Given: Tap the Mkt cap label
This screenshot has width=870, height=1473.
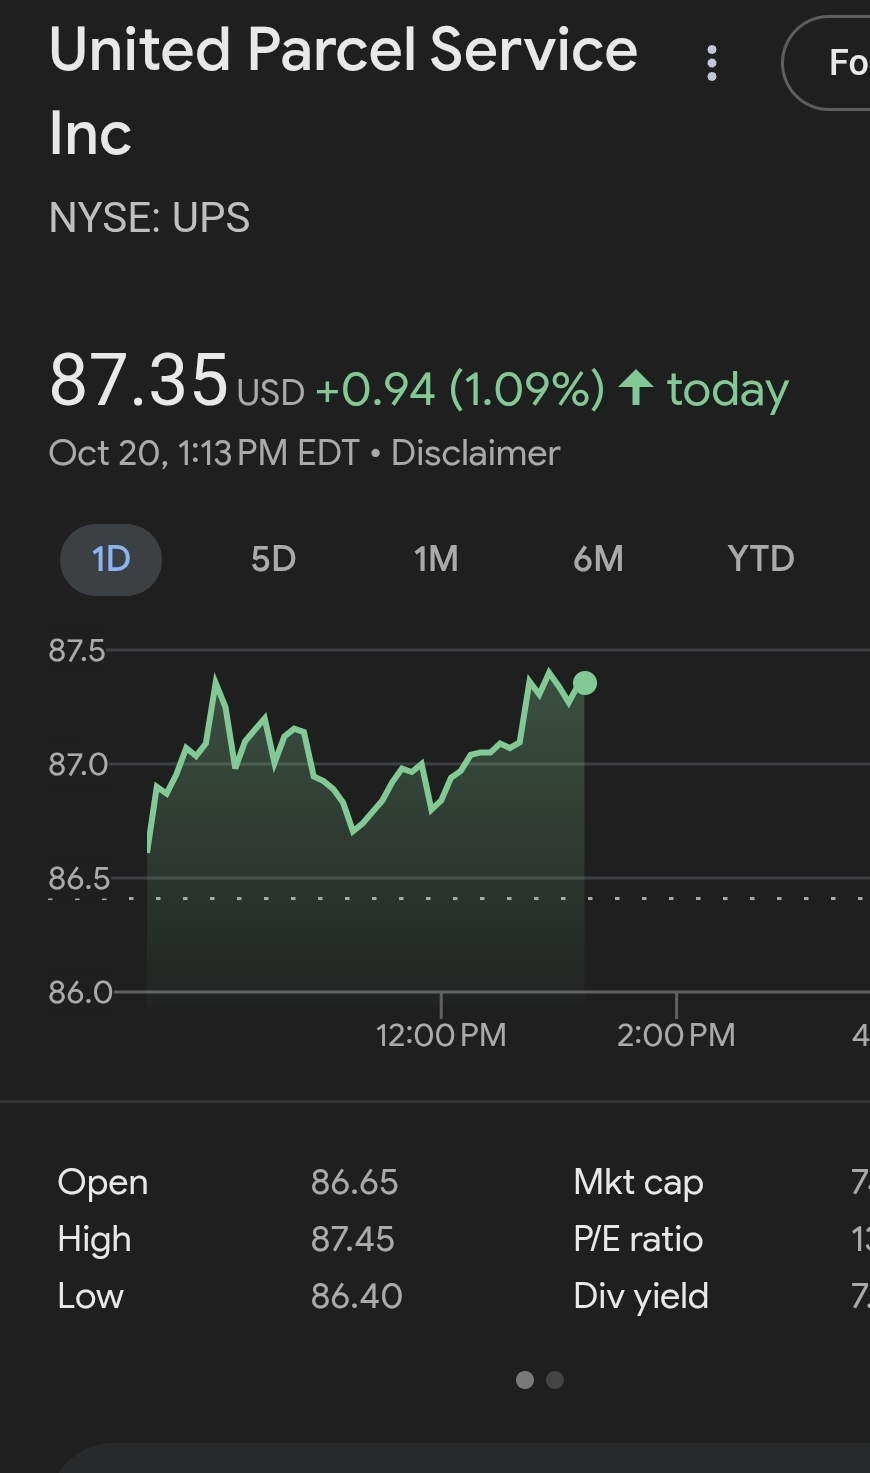Looking at the screenshot, I should (638, 1182).
